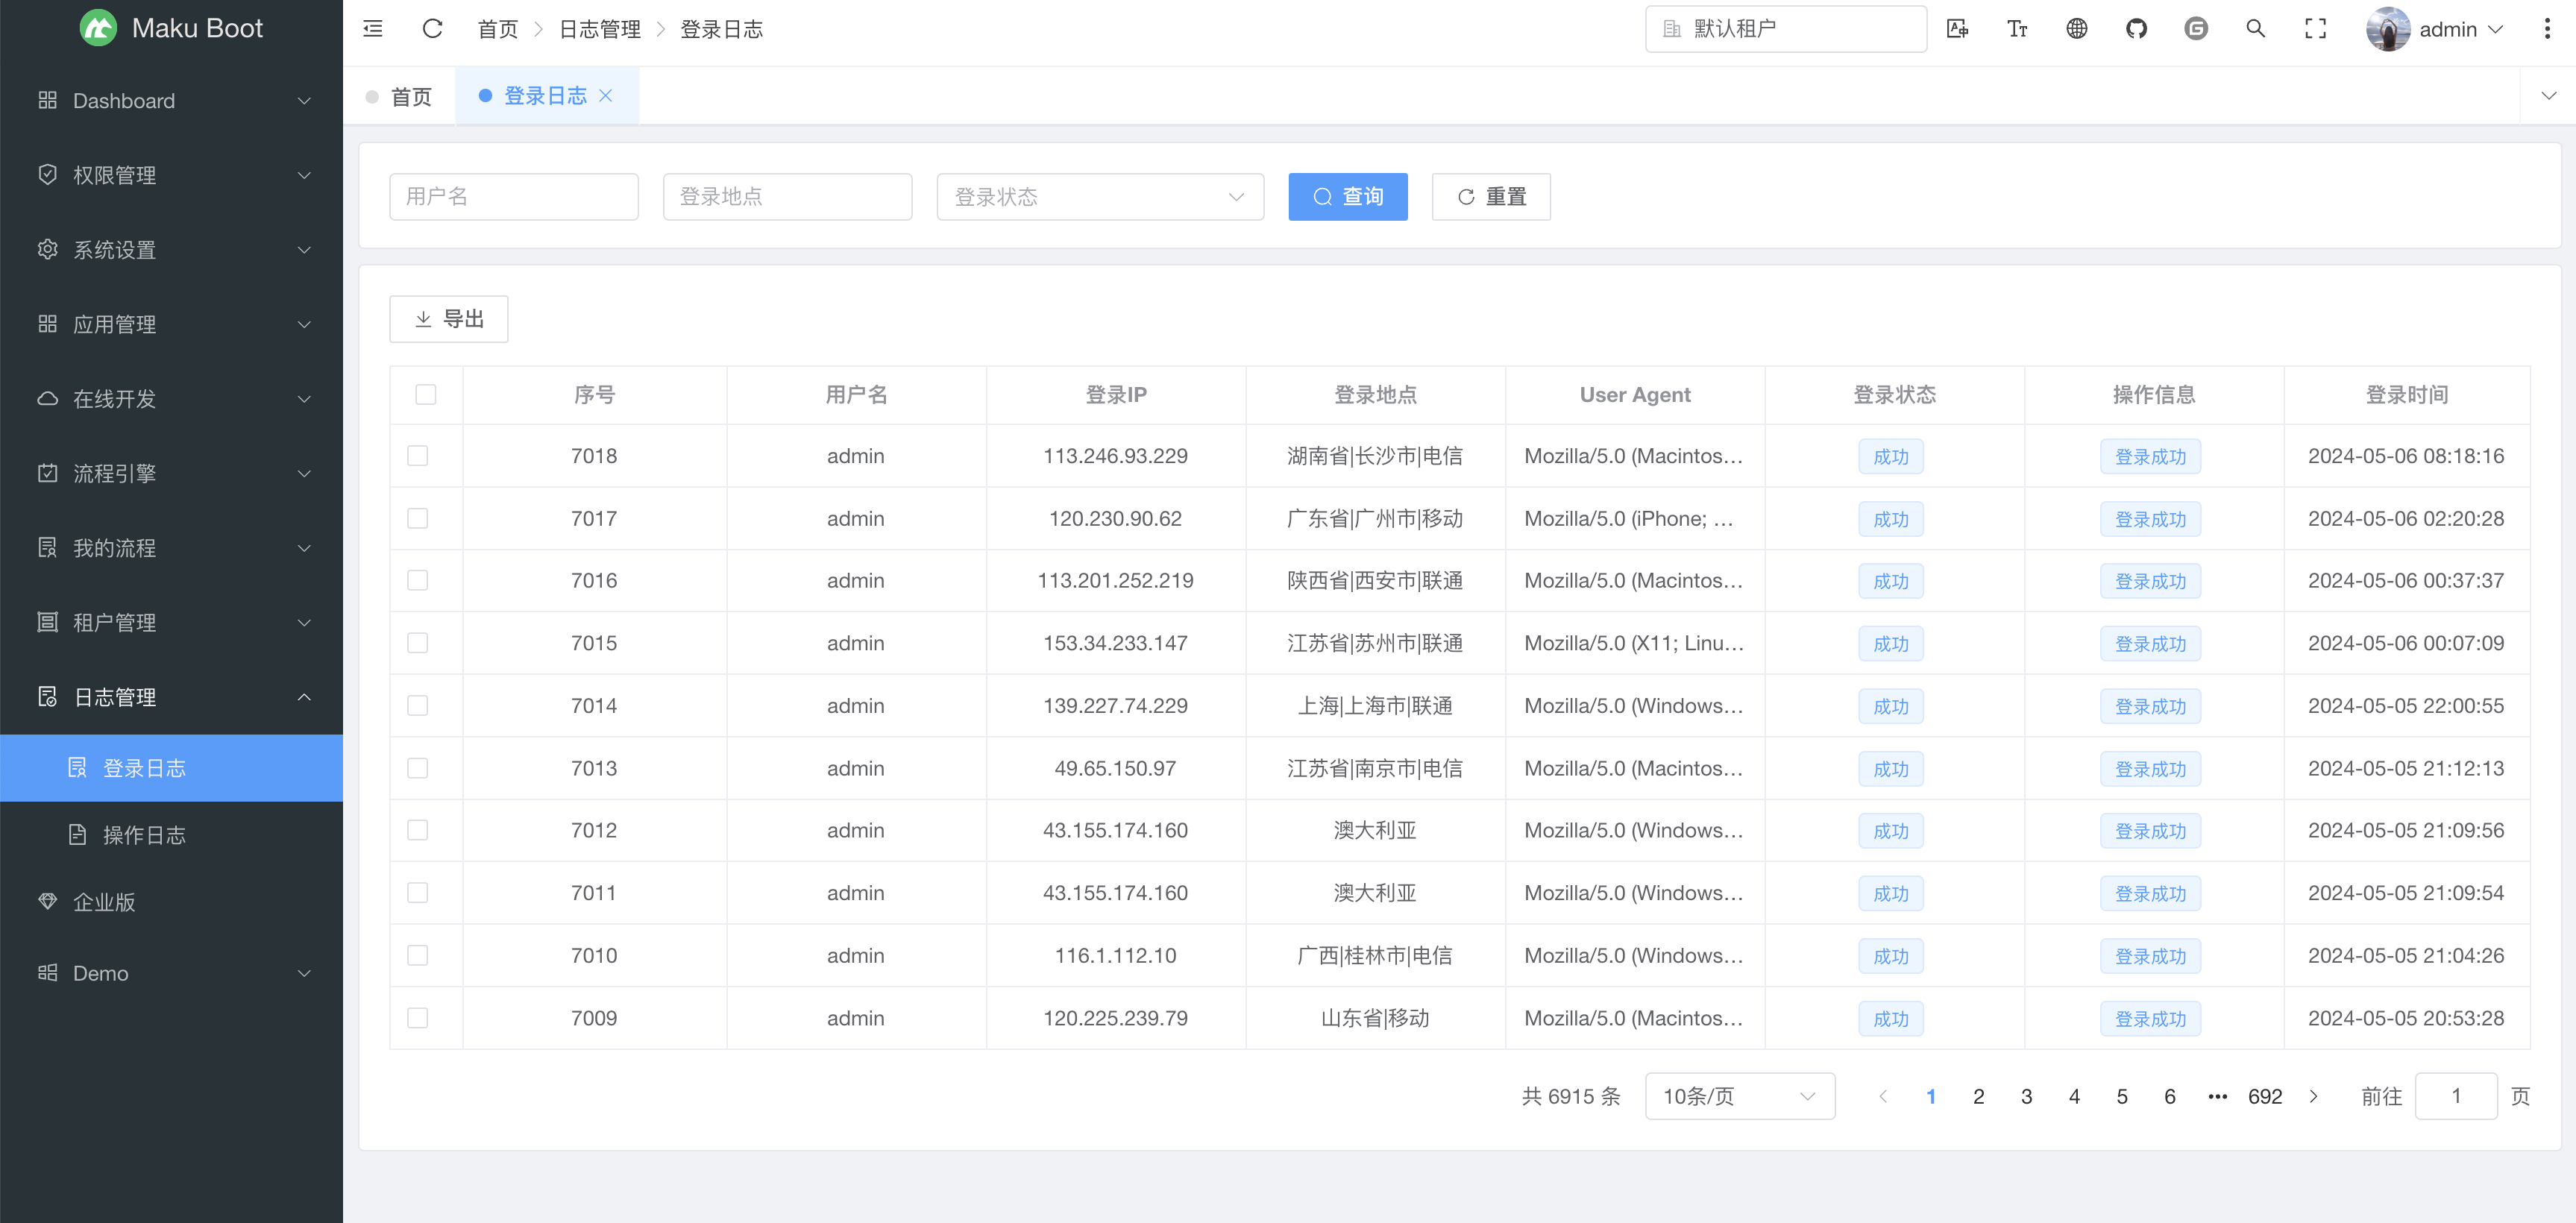Tick the select-all header checkbox
Screen dimensions: 2576x1223
[x=425, y=395]
